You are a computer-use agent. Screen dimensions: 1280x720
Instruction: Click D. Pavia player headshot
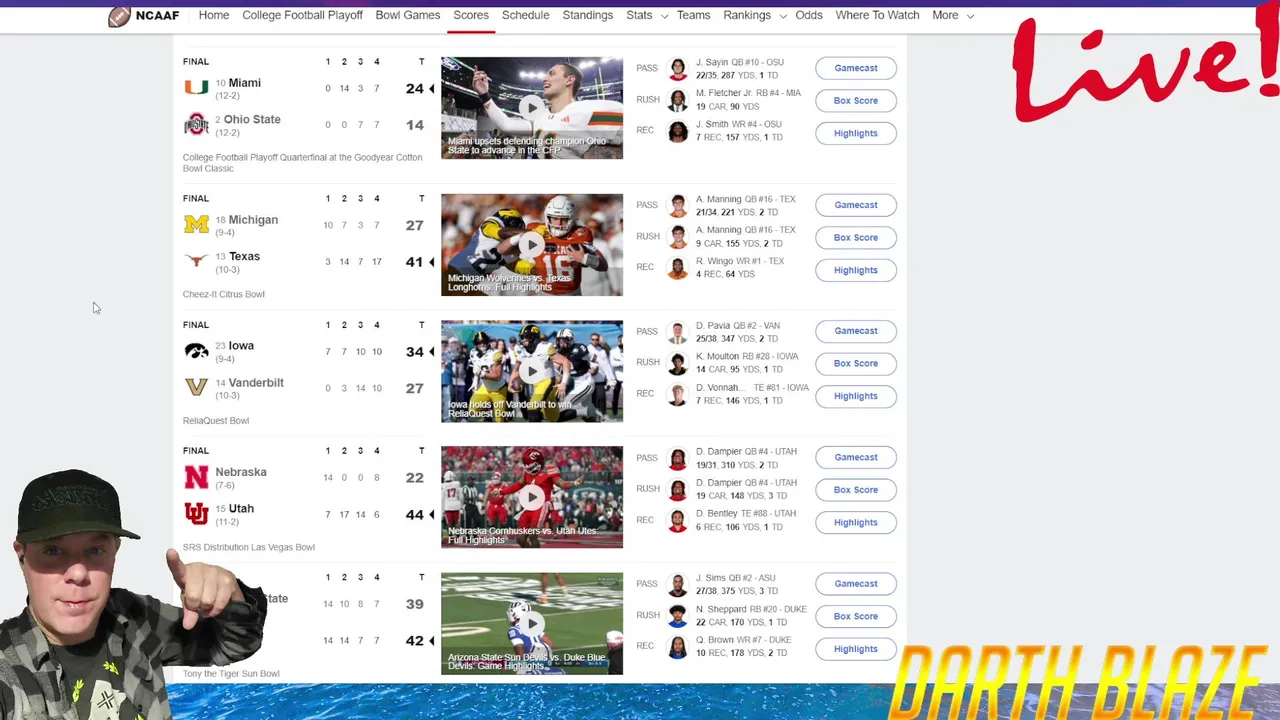tap(678, 332)
